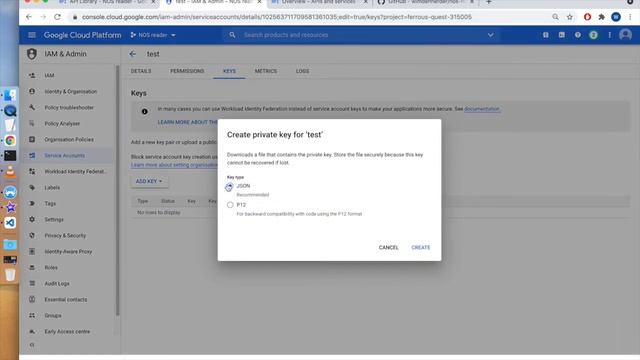Open the ADD KEY dropdown button
The height and width of the screenshot is (360, 640).
pyautogui.click(x=149, y=181)
